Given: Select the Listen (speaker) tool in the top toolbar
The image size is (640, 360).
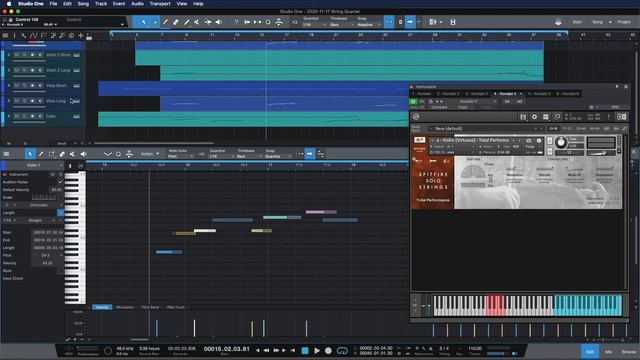Looking at the screenshot, I should [x=219, y=22].
